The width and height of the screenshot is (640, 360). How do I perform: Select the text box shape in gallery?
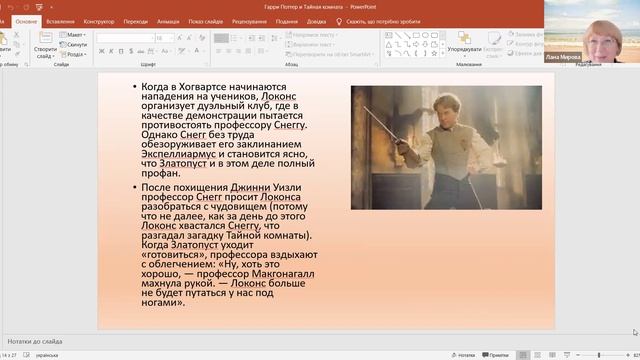(x=389, y=36)
